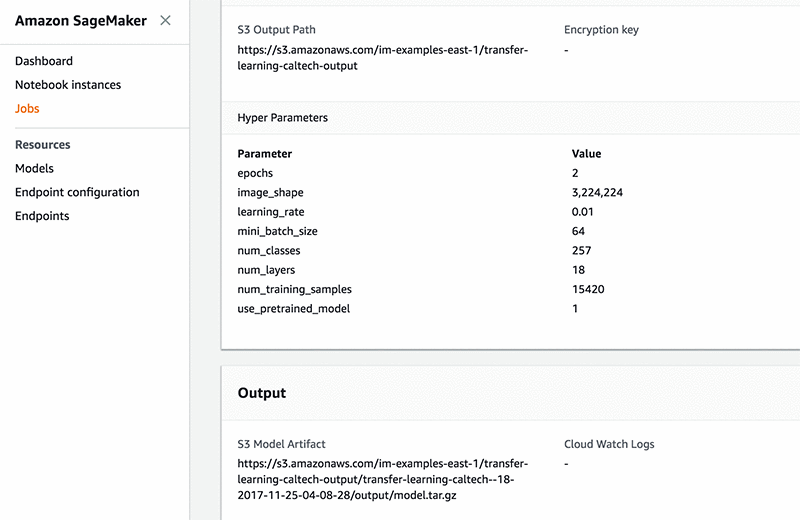Navigate to Endpoint configuration
Image resolution: width=800 pixels, height=520 pixels.
tap(77, 192)
